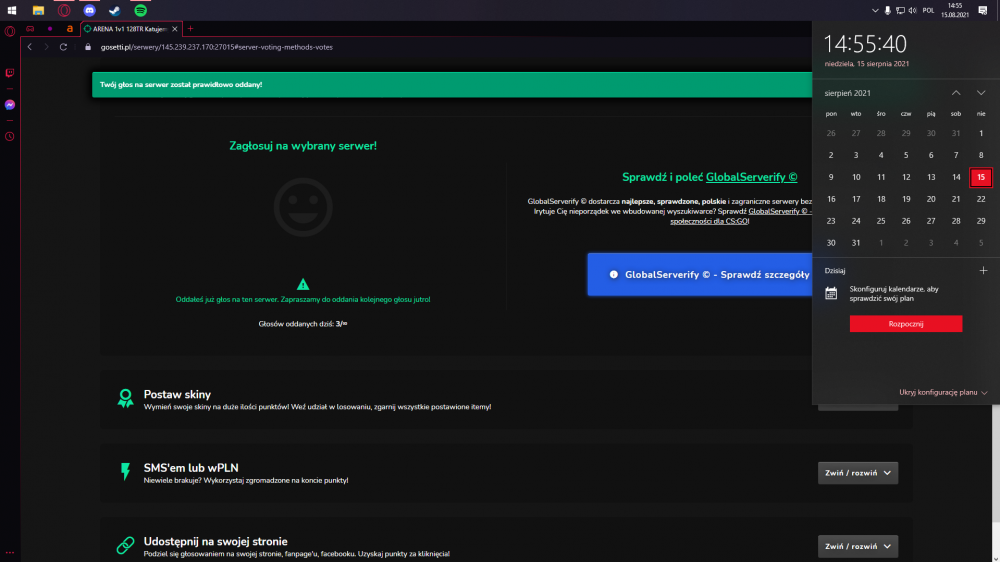Click the green vote success banner
Screen dimensions: 1000x562
(x=452, y=85)
